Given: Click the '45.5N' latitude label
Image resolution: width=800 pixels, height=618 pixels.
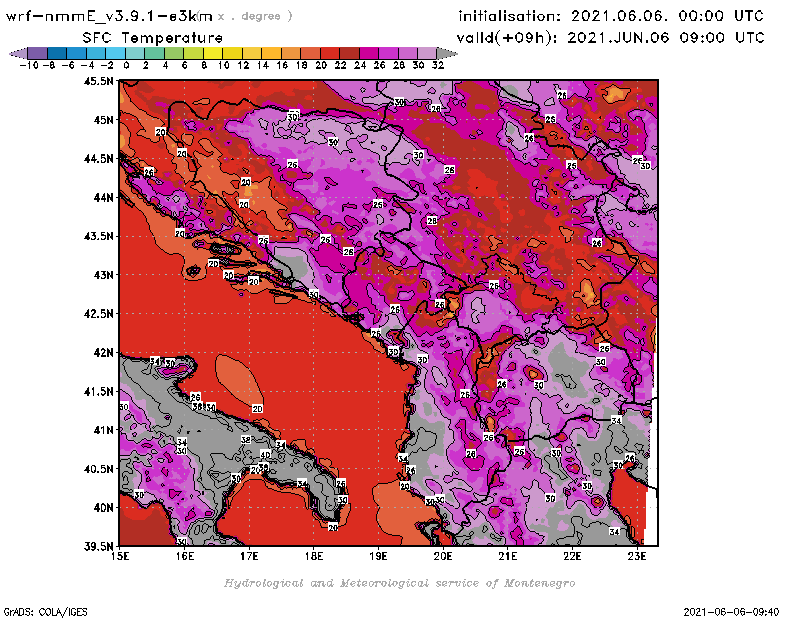Looking at the screenshot, I should click(x=98, y=81).
